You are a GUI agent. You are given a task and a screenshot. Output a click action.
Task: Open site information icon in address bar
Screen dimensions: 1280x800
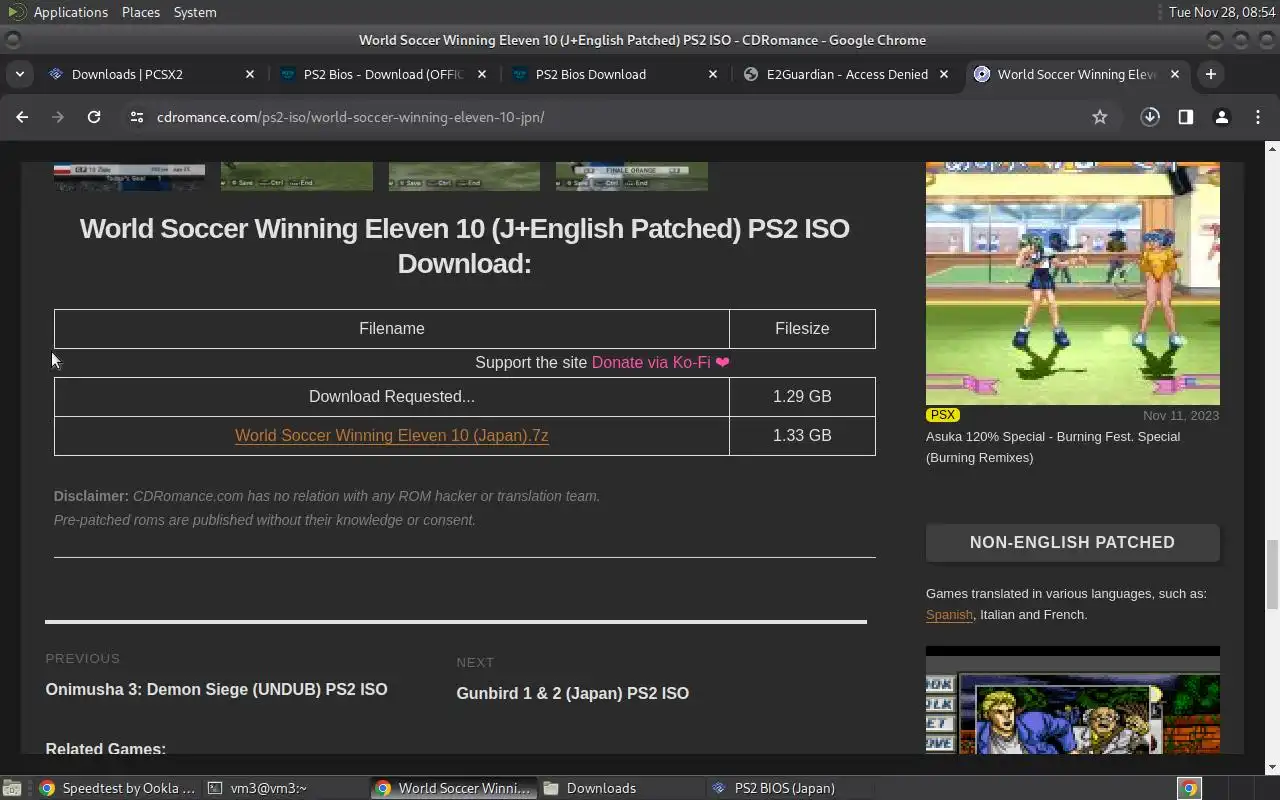point(137,117)
